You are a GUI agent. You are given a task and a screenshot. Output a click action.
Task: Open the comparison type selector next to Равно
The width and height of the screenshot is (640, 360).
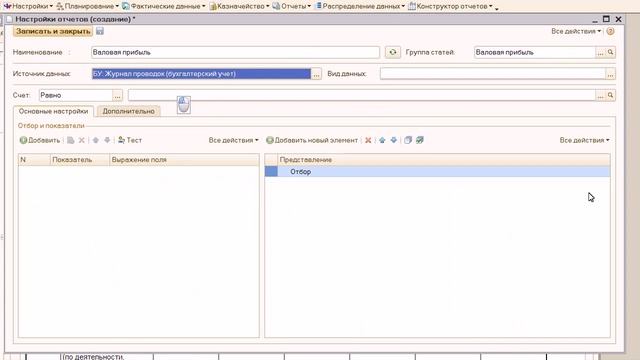coord(118,95)
